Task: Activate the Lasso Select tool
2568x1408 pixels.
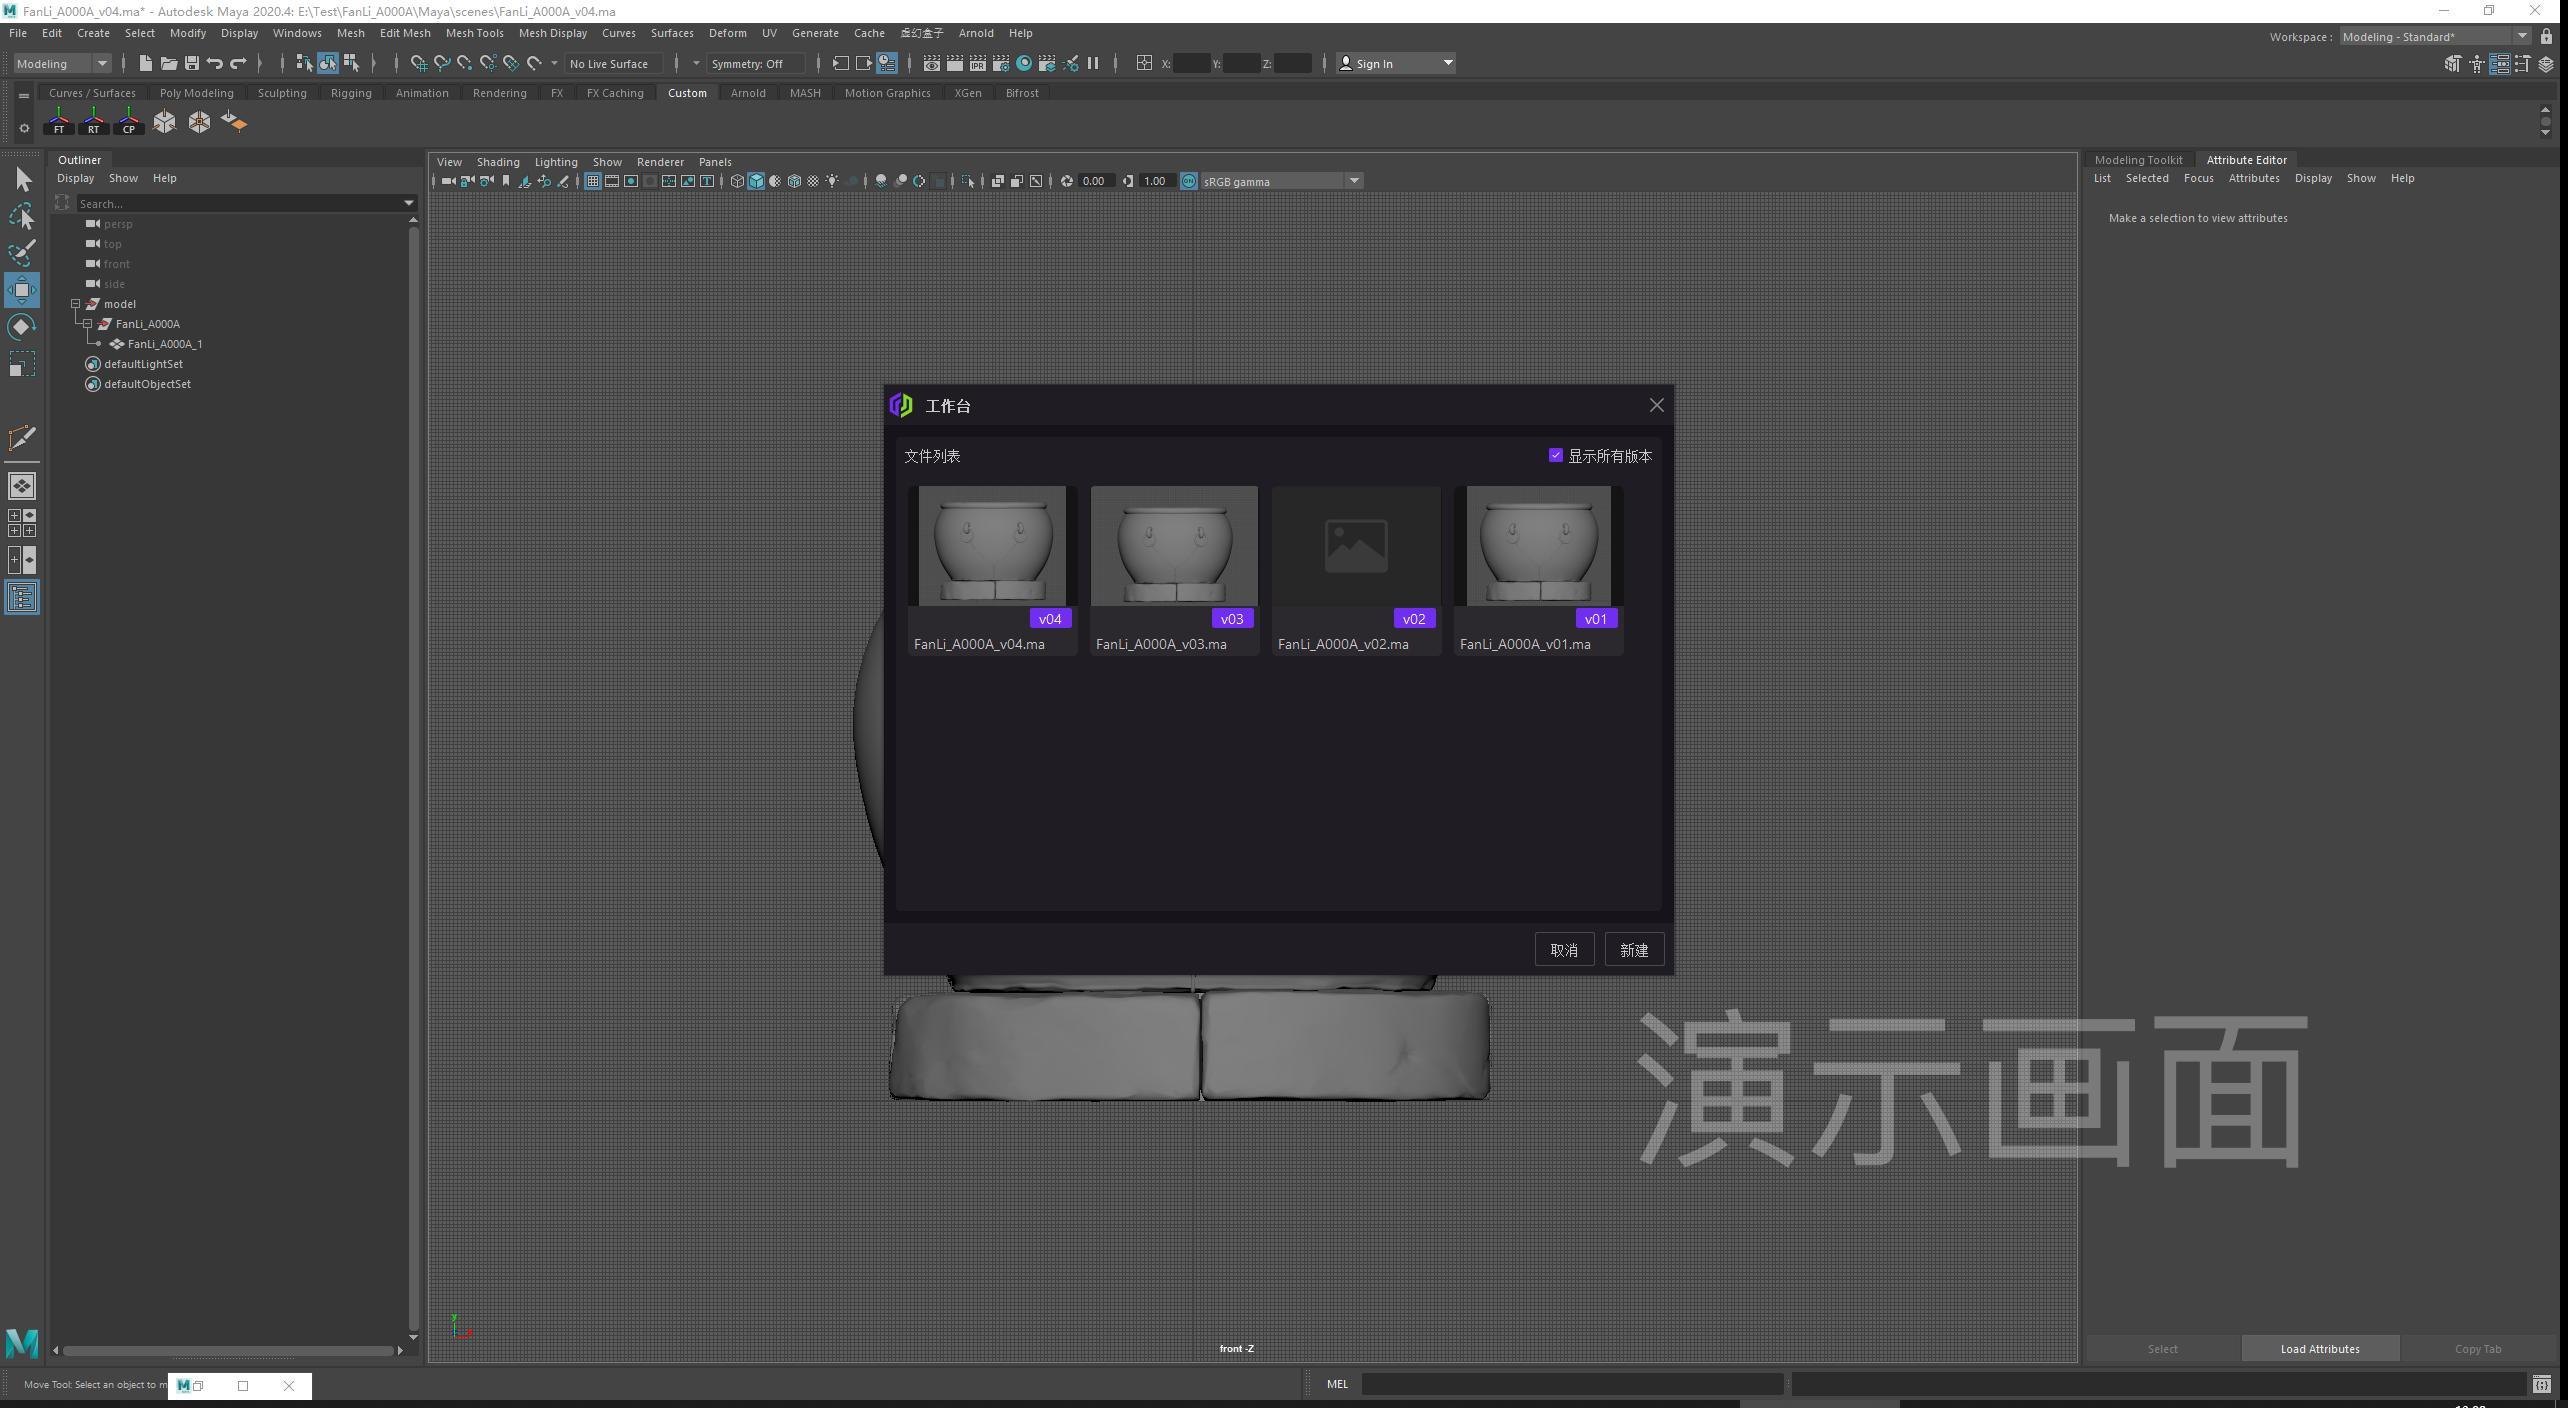Action: (x=22, y=216)
